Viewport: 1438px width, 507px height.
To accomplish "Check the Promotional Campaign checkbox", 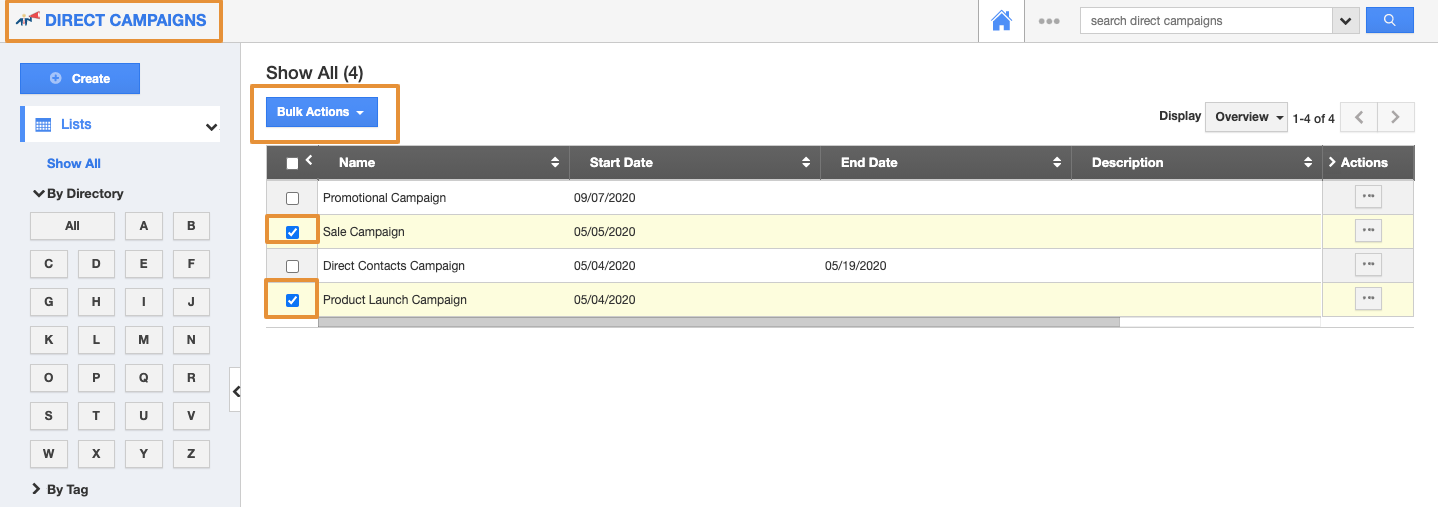I will (x=292, y=198).
